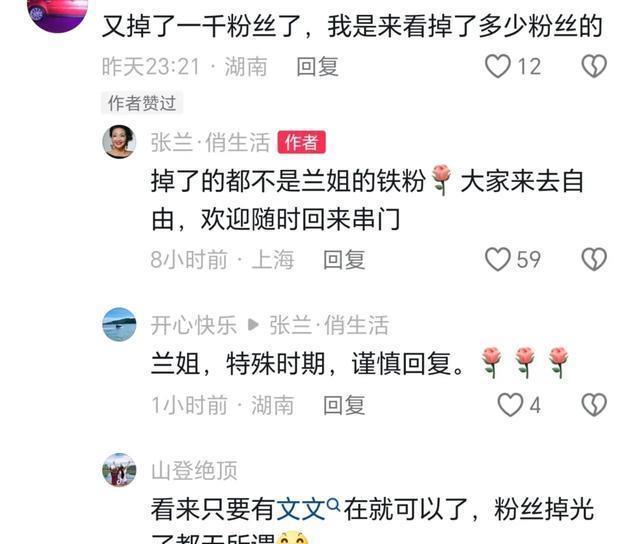Open the 开心快乐 username

(194, 325)
